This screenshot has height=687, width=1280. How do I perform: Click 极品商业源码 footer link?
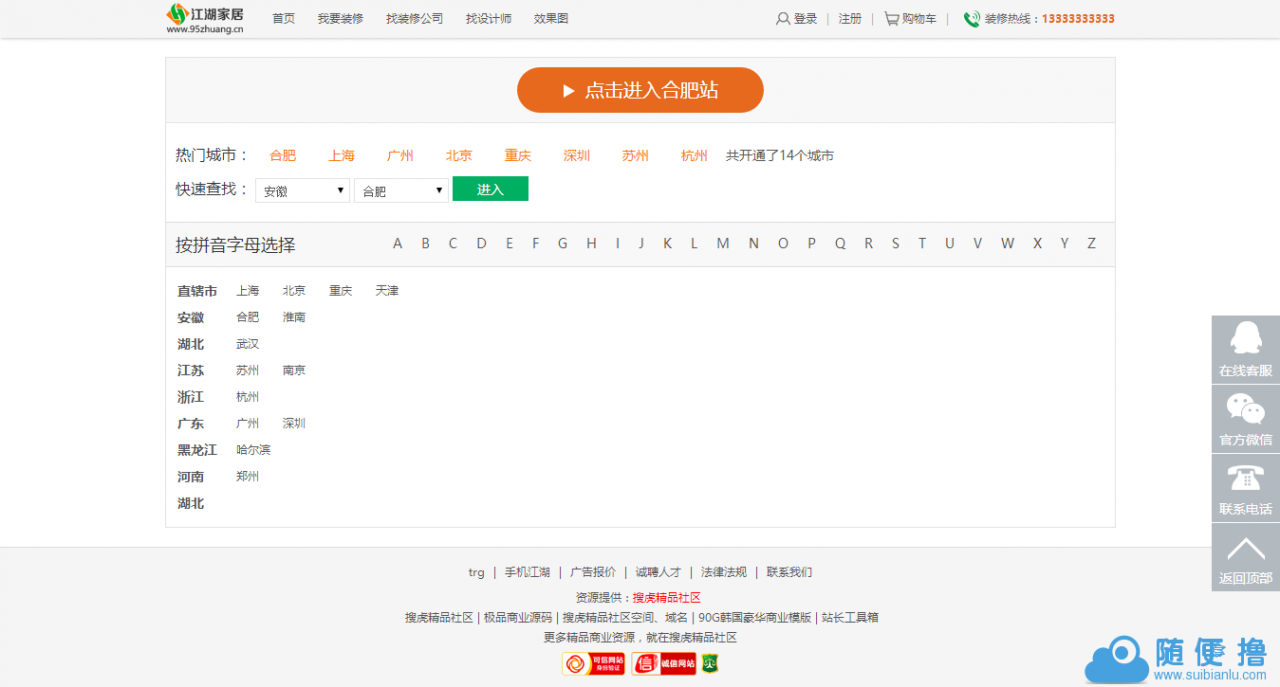(518, 618)
